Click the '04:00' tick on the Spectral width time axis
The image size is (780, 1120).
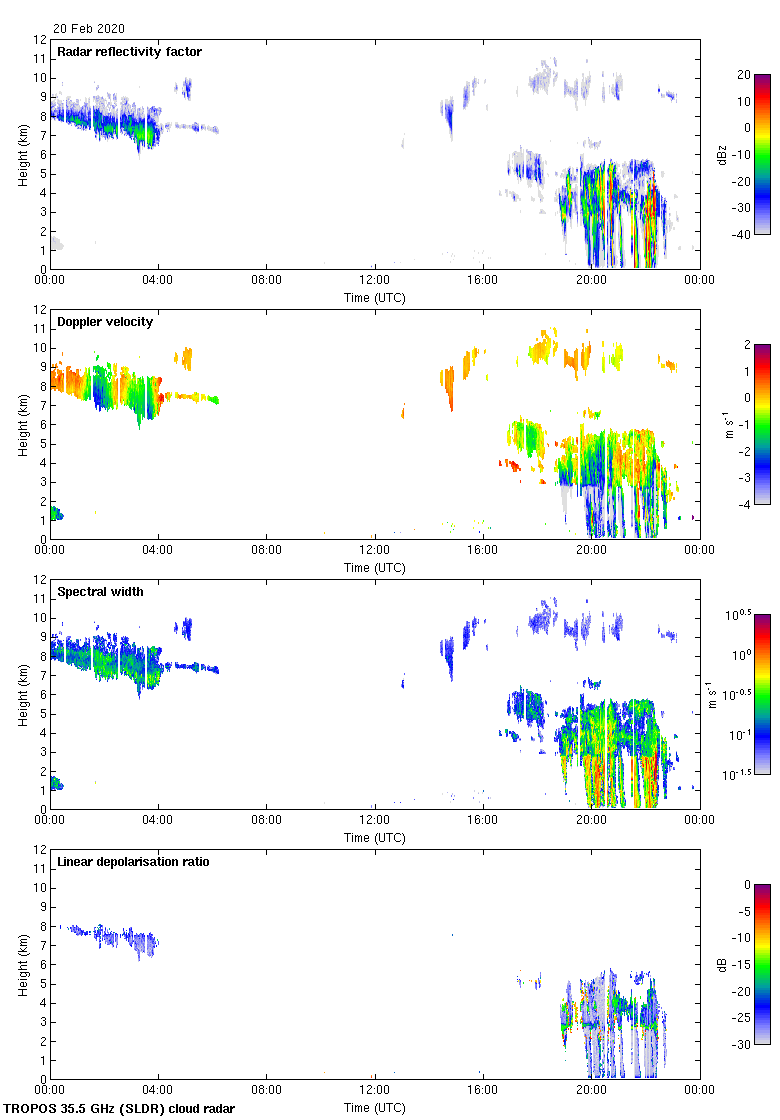click(x=158, y=821)
